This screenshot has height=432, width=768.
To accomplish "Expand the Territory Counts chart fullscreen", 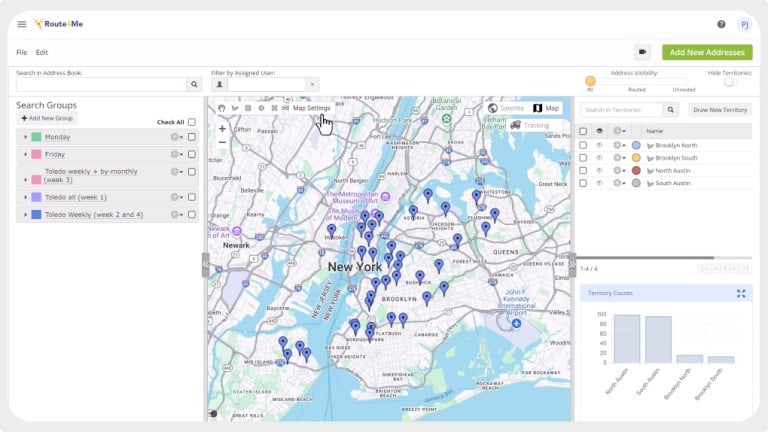I will [741, 293].
